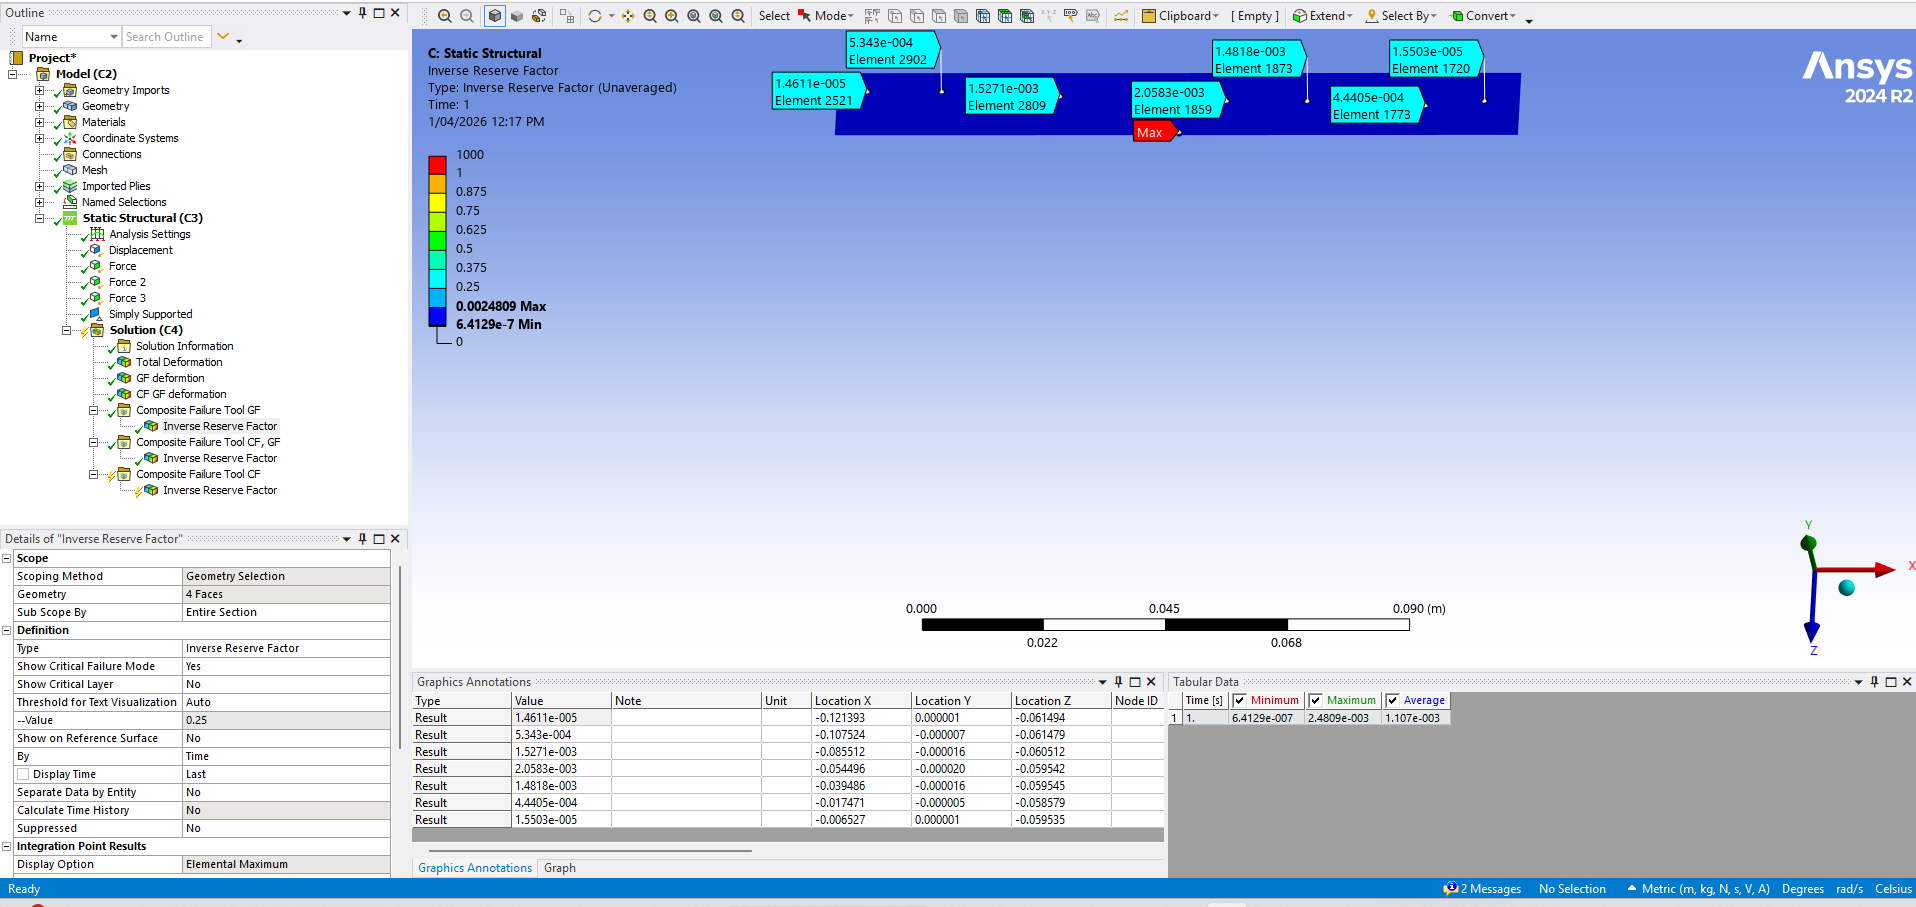The height and width of the screenshot is (907, 1916).
Task: Check the Display Time checkbox
Action: [x=23, y=774]
